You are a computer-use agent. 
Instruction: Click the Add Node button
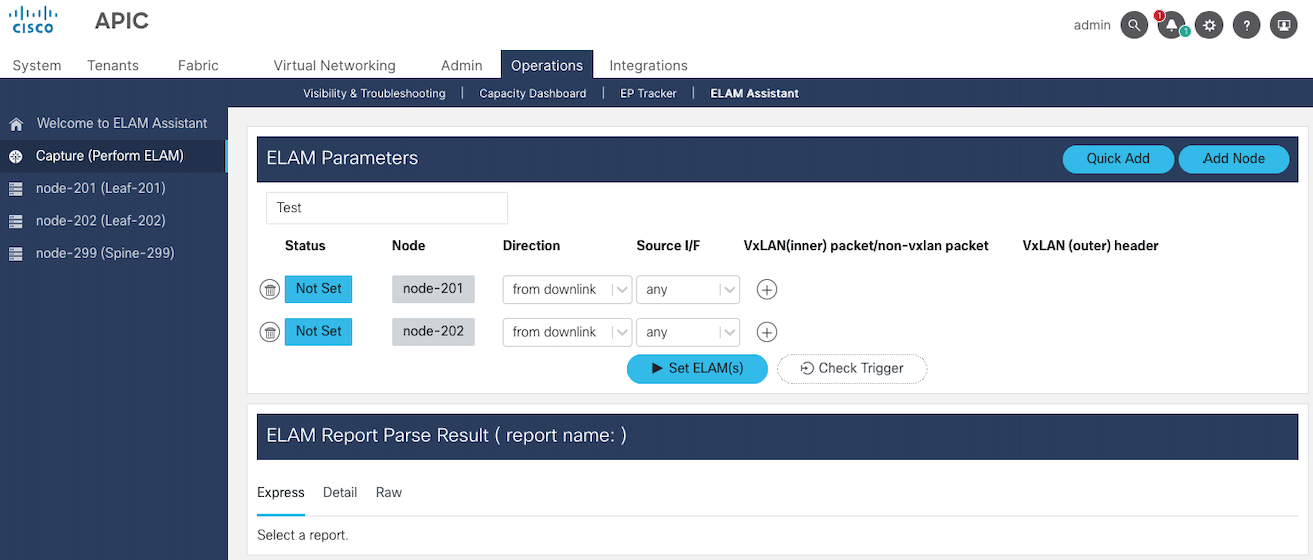(1234, 158)
